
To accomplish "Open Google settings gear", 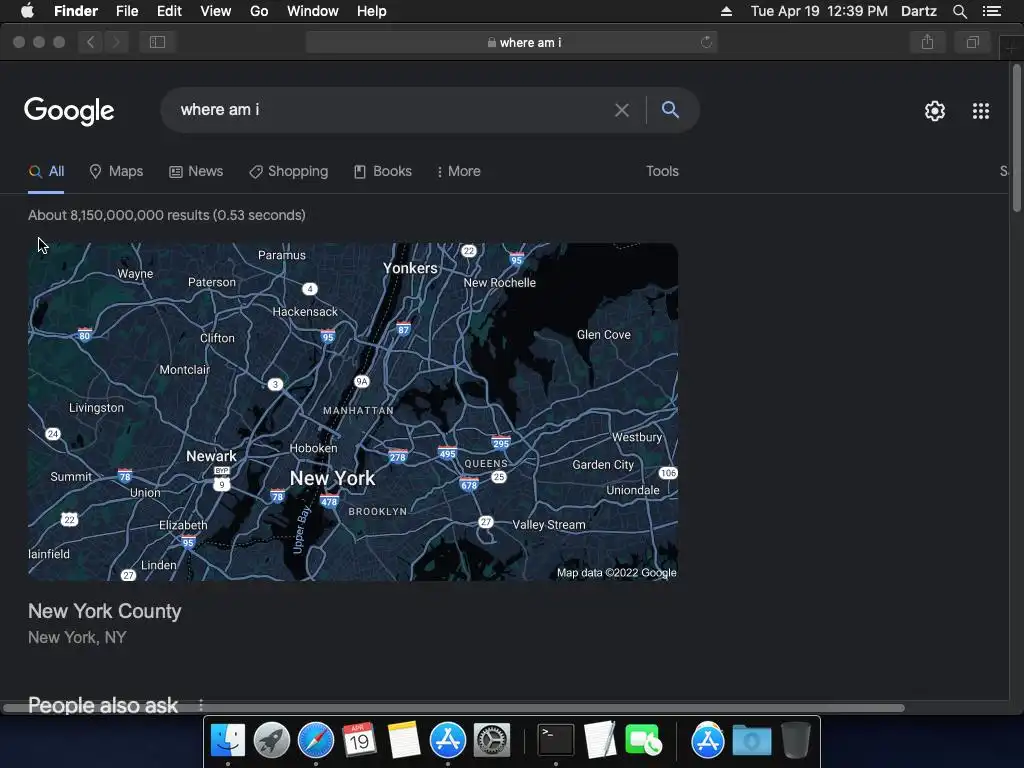I will [935, 111].
